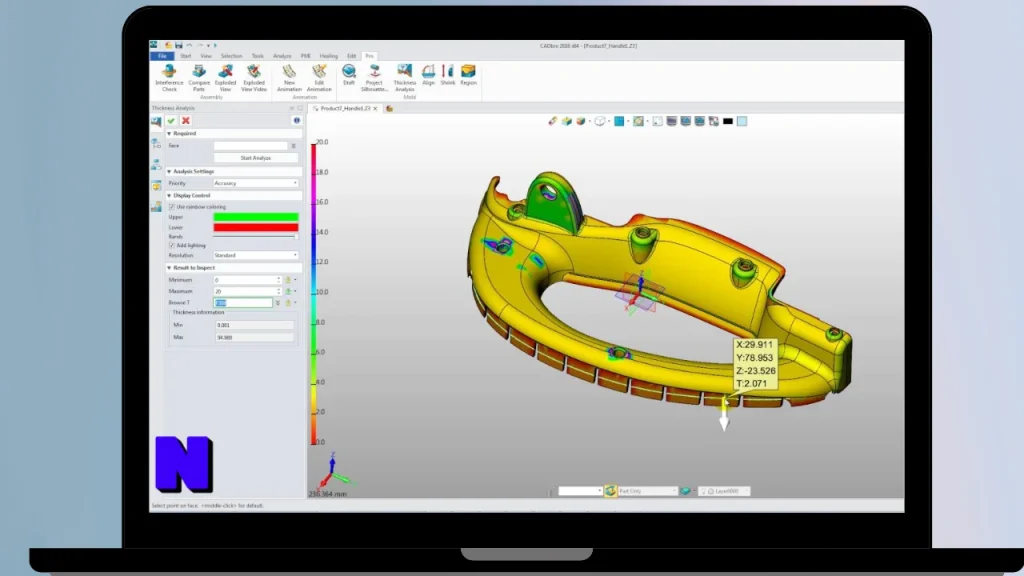This screenshot has width=1024, height=576.
Task: Open the File menu
Action: (x=162, y=56)
